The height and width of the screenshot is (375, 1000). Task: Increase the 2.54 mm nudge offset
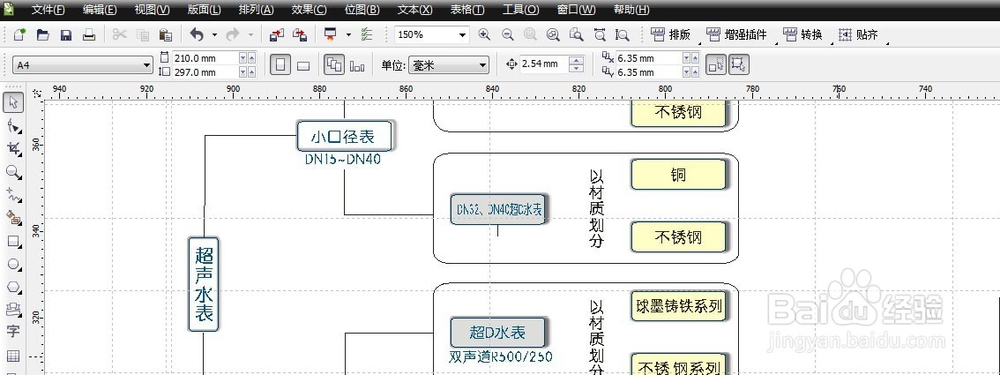577,61
